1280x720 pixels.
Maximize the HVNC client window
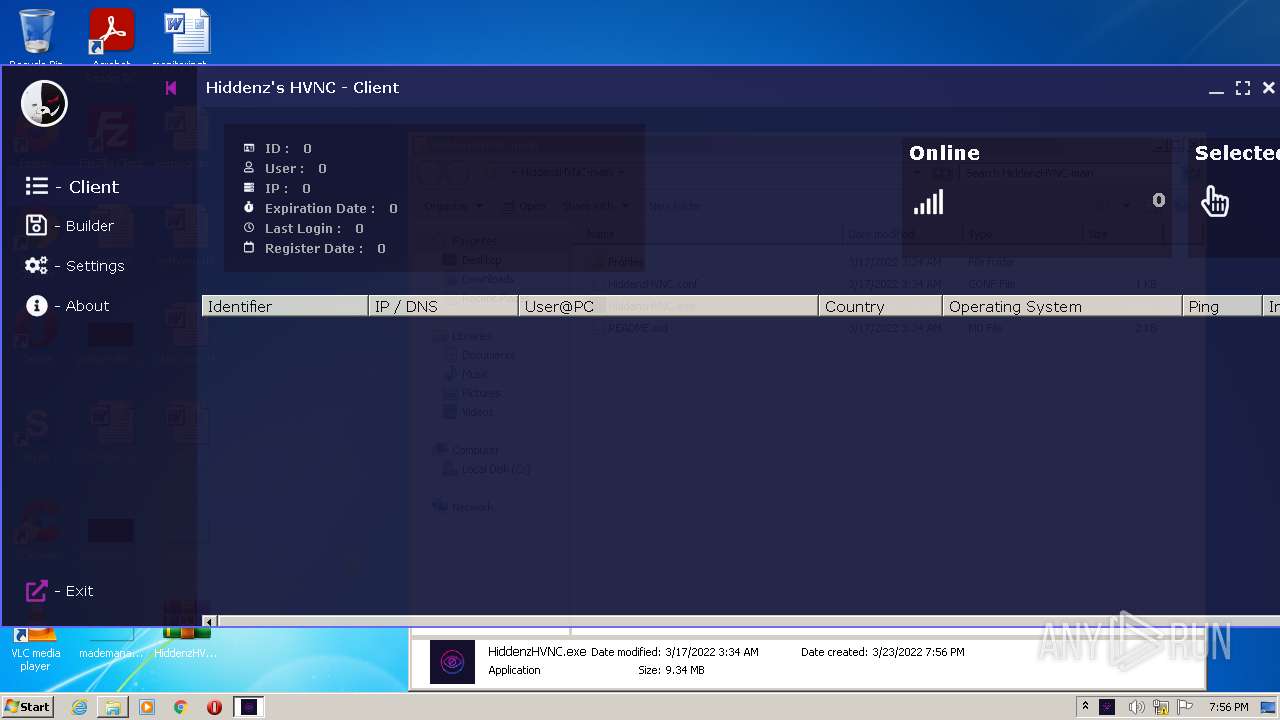click(1243, 88)
